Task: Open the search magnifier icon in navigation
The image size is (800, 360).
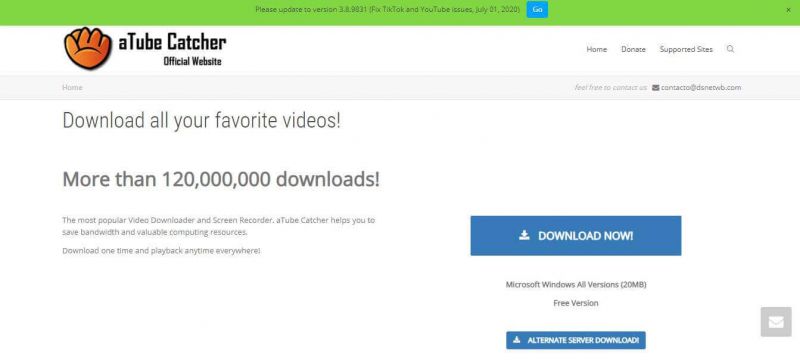Action: [x=730, y=49]
